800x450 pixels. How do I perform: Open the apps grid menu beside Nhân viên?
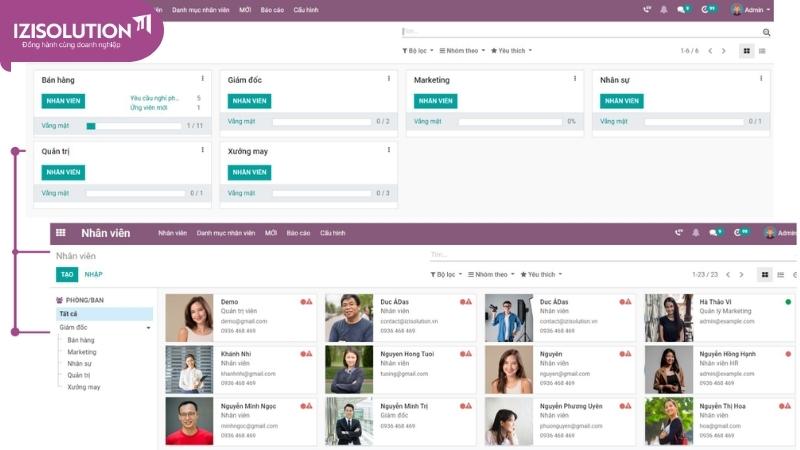point(61,233)
